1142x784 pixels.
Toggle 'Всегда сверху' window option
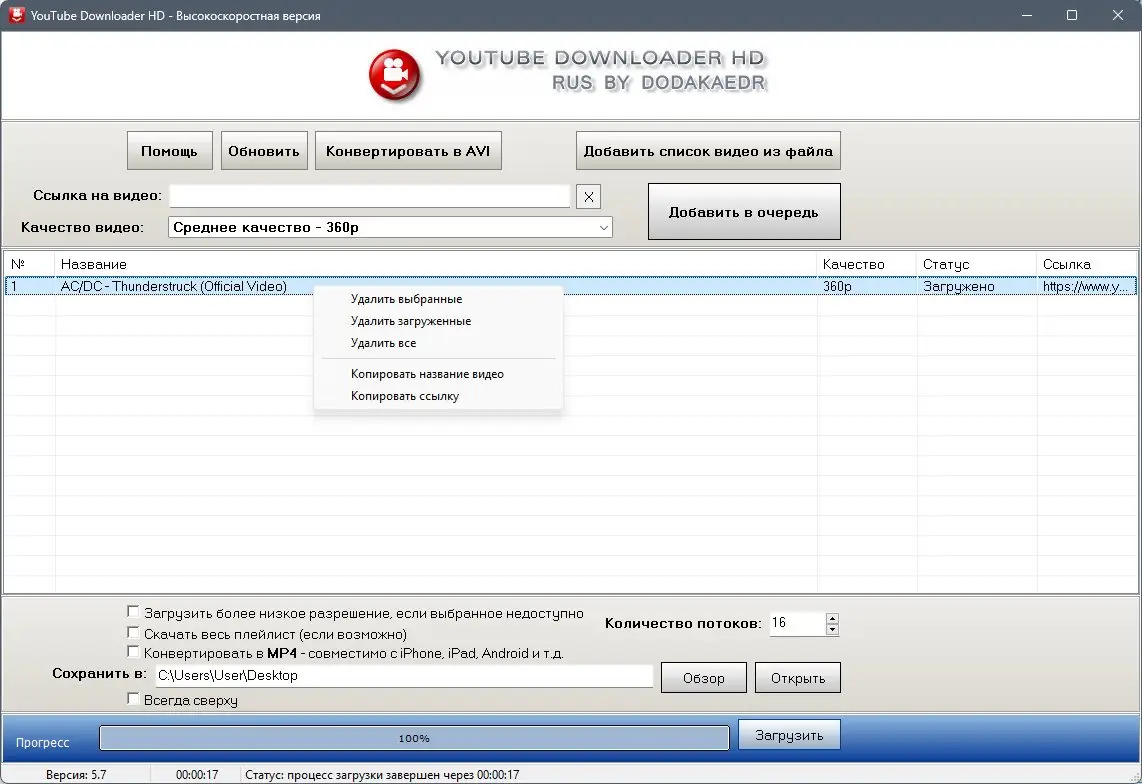click(x=133, y=699)
